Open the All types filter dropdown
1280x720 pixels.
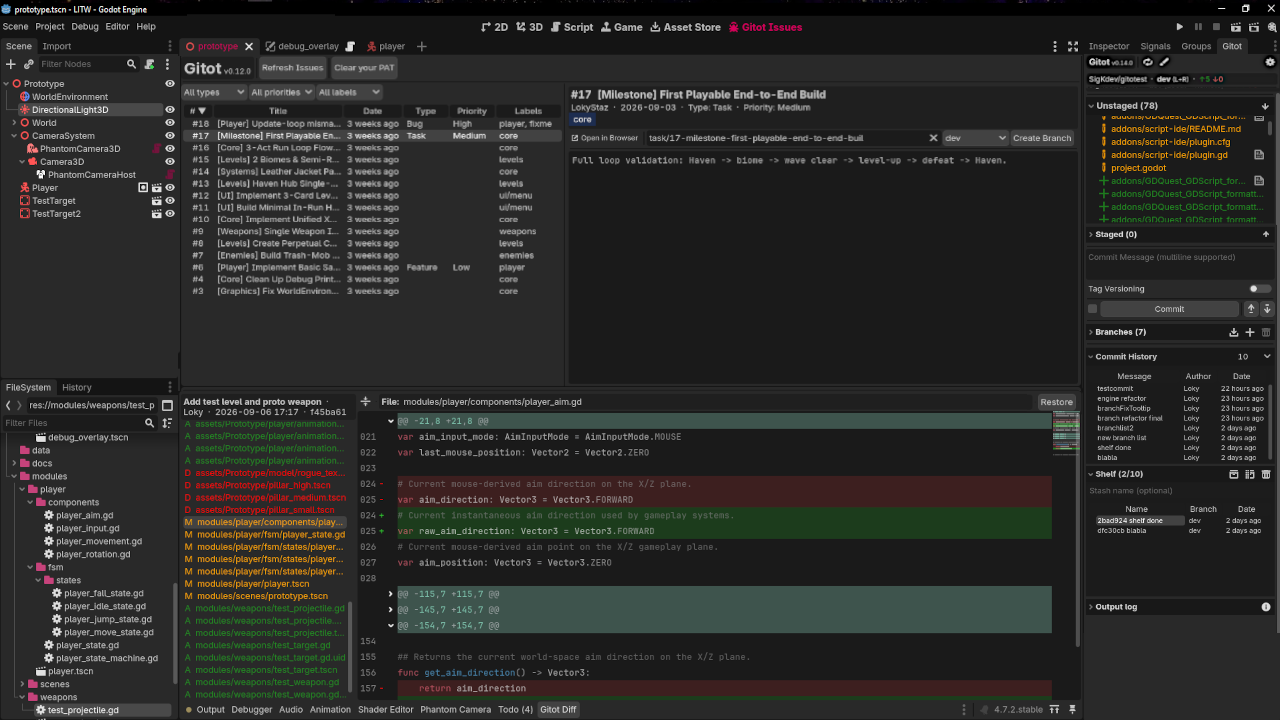pyautogui.click(x=214, y=93)
